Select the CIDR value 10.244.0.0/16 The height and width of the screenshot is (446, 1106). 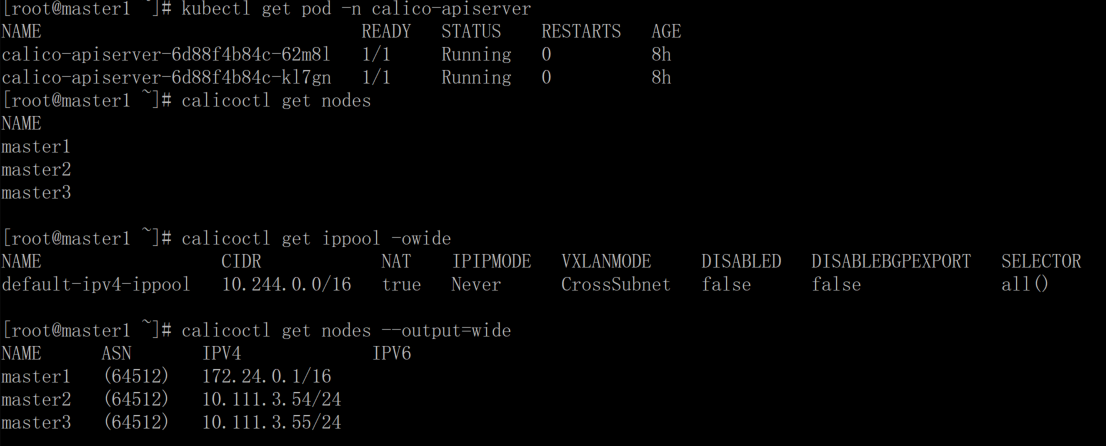point(286,284)
